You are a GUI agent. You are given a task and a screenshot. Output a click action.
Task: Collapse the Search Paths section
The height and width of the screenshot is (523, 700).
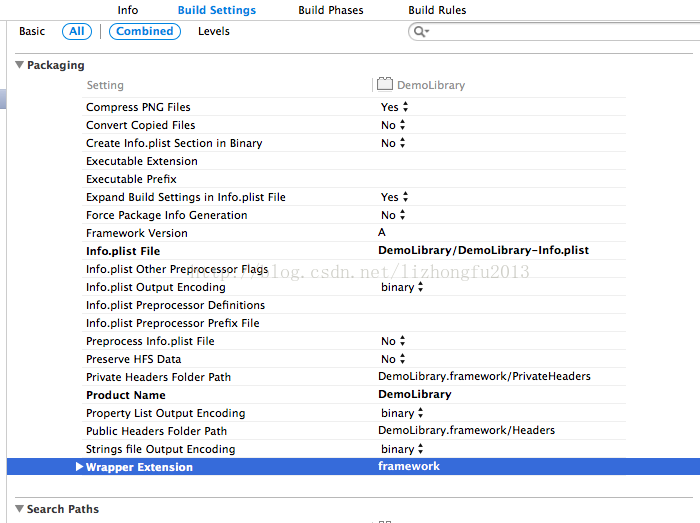(19, 509)
